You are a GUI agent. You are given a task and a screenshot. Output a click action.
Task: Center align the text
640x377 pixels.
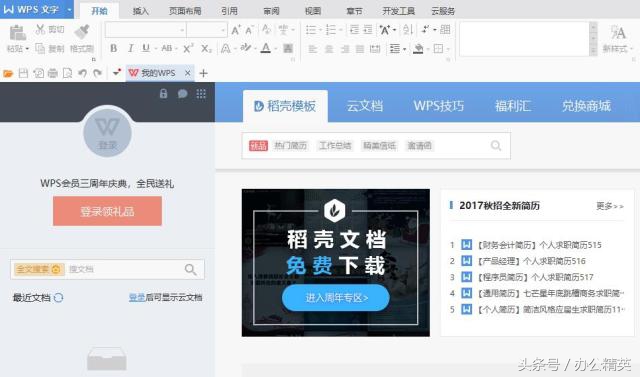click(x=329, y=49)
